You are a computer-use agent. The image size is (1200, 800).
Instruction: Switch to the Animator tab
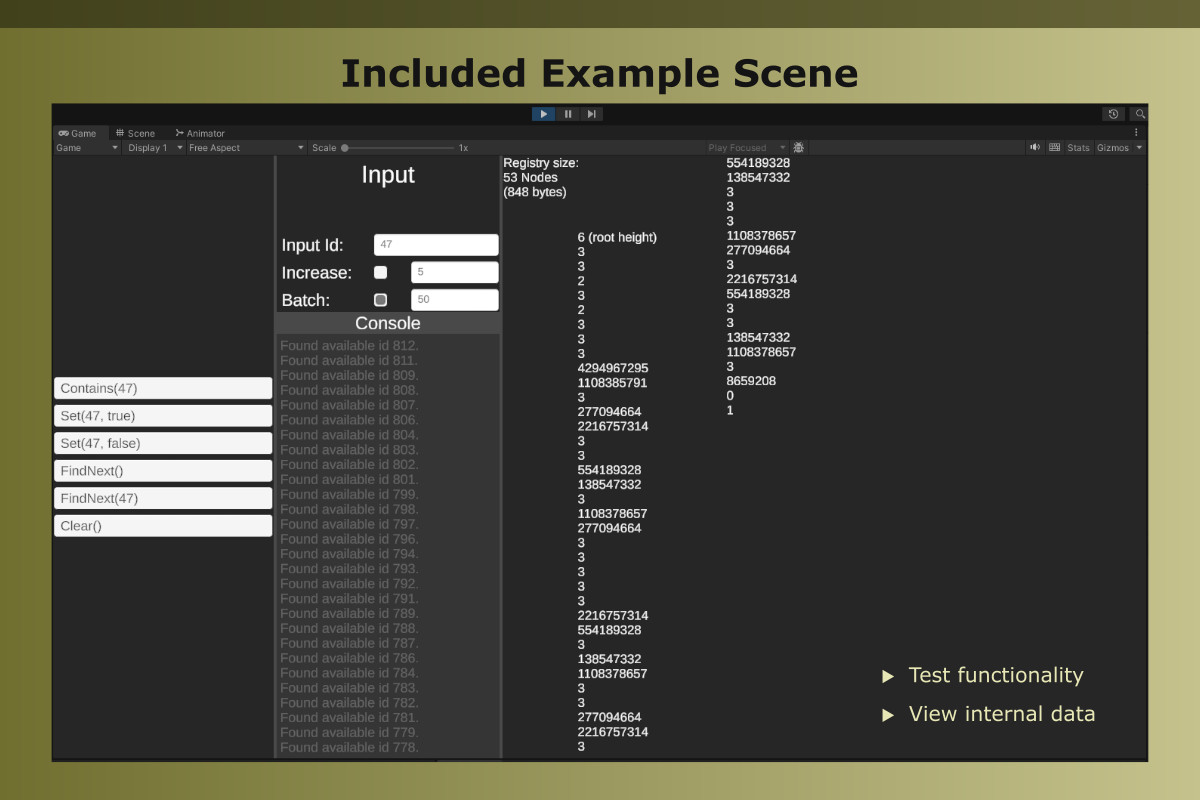200,133
